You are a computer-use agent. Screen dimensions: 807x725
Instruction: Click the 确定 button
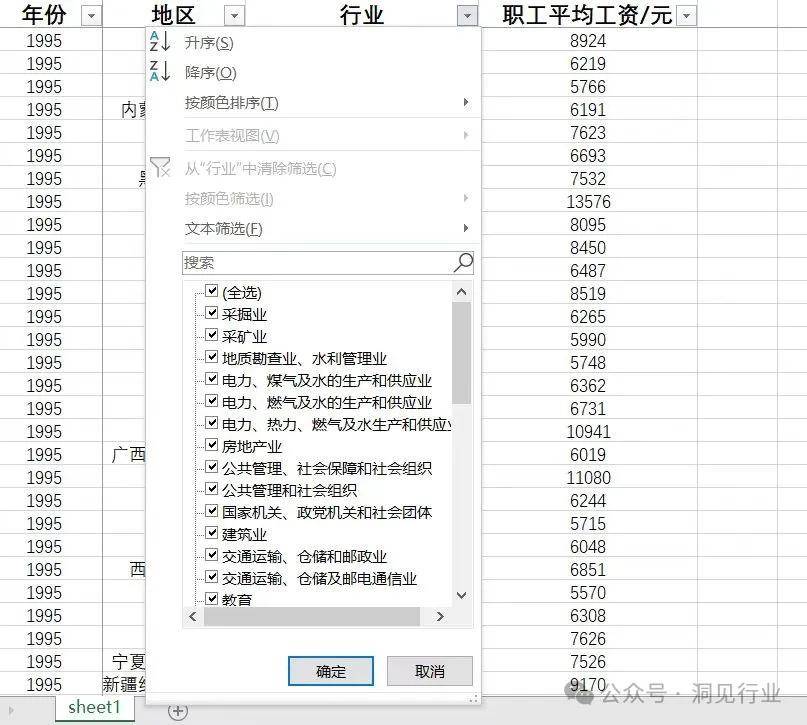[x=330, y=671]
